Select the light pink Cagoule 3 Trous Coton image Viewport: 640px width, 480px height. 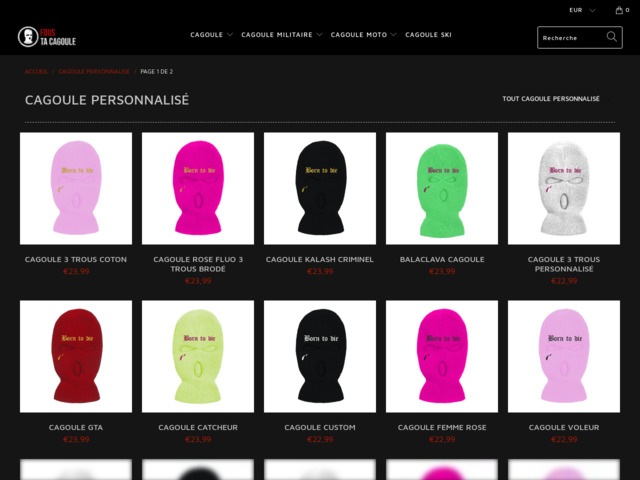coord(76,188)
